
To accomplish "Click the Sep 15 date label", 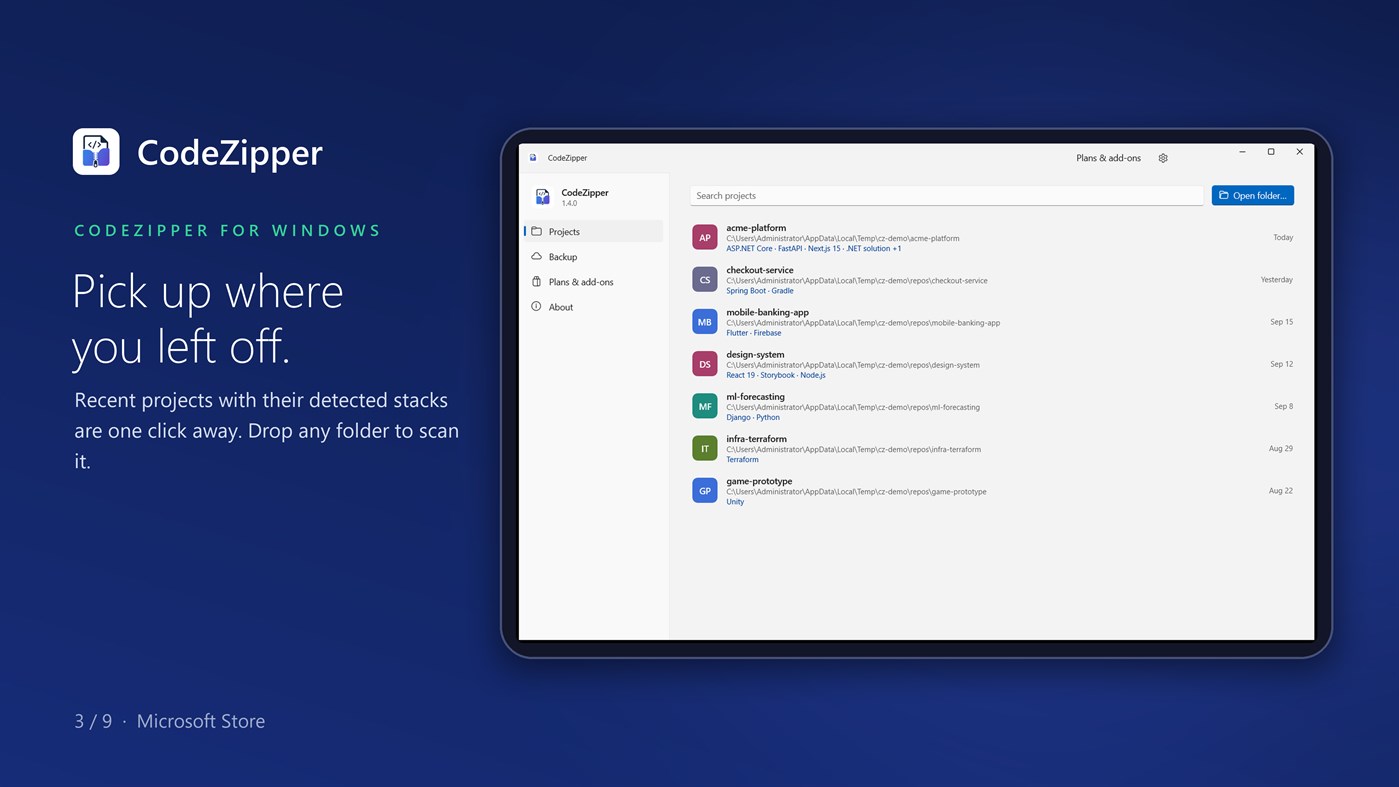I will (x=1282, y=322).
